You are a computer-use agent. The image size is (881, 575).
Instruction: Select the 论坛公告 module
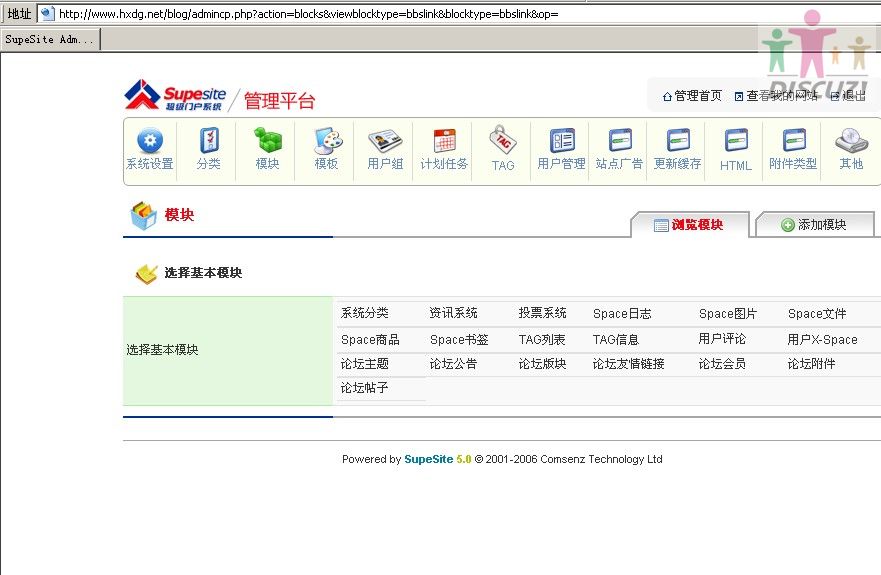453,364
